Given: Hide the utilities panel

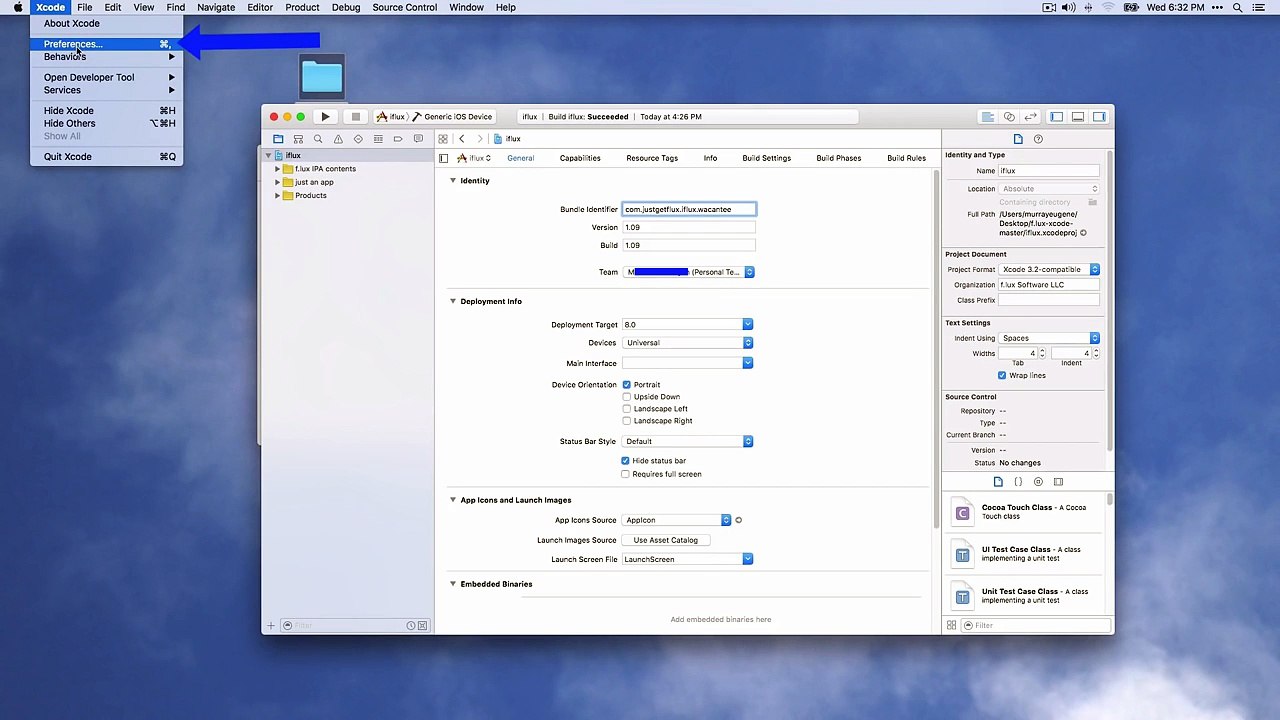Looking at the screenshot, I should tap(1099, 117).
